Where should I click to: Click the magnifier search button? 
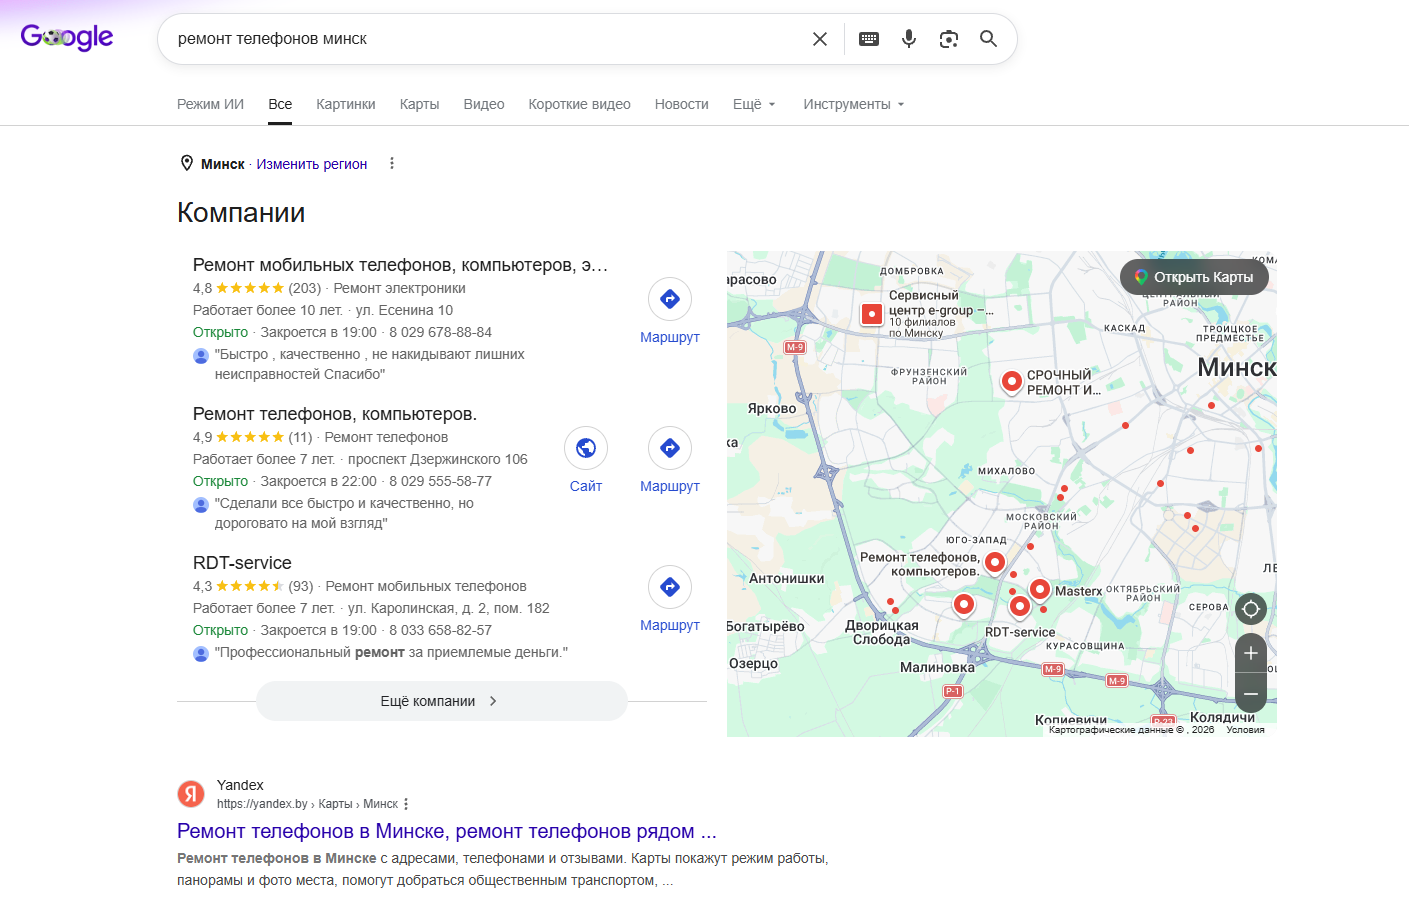click(x=988, y=39)
